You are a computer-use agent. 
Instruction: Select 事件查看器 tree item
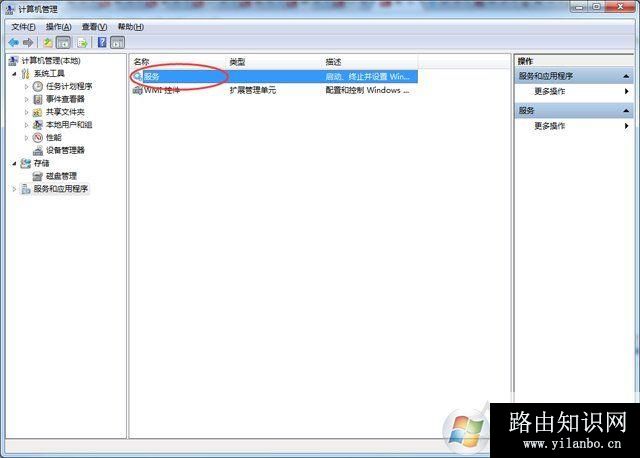(65, 99)
